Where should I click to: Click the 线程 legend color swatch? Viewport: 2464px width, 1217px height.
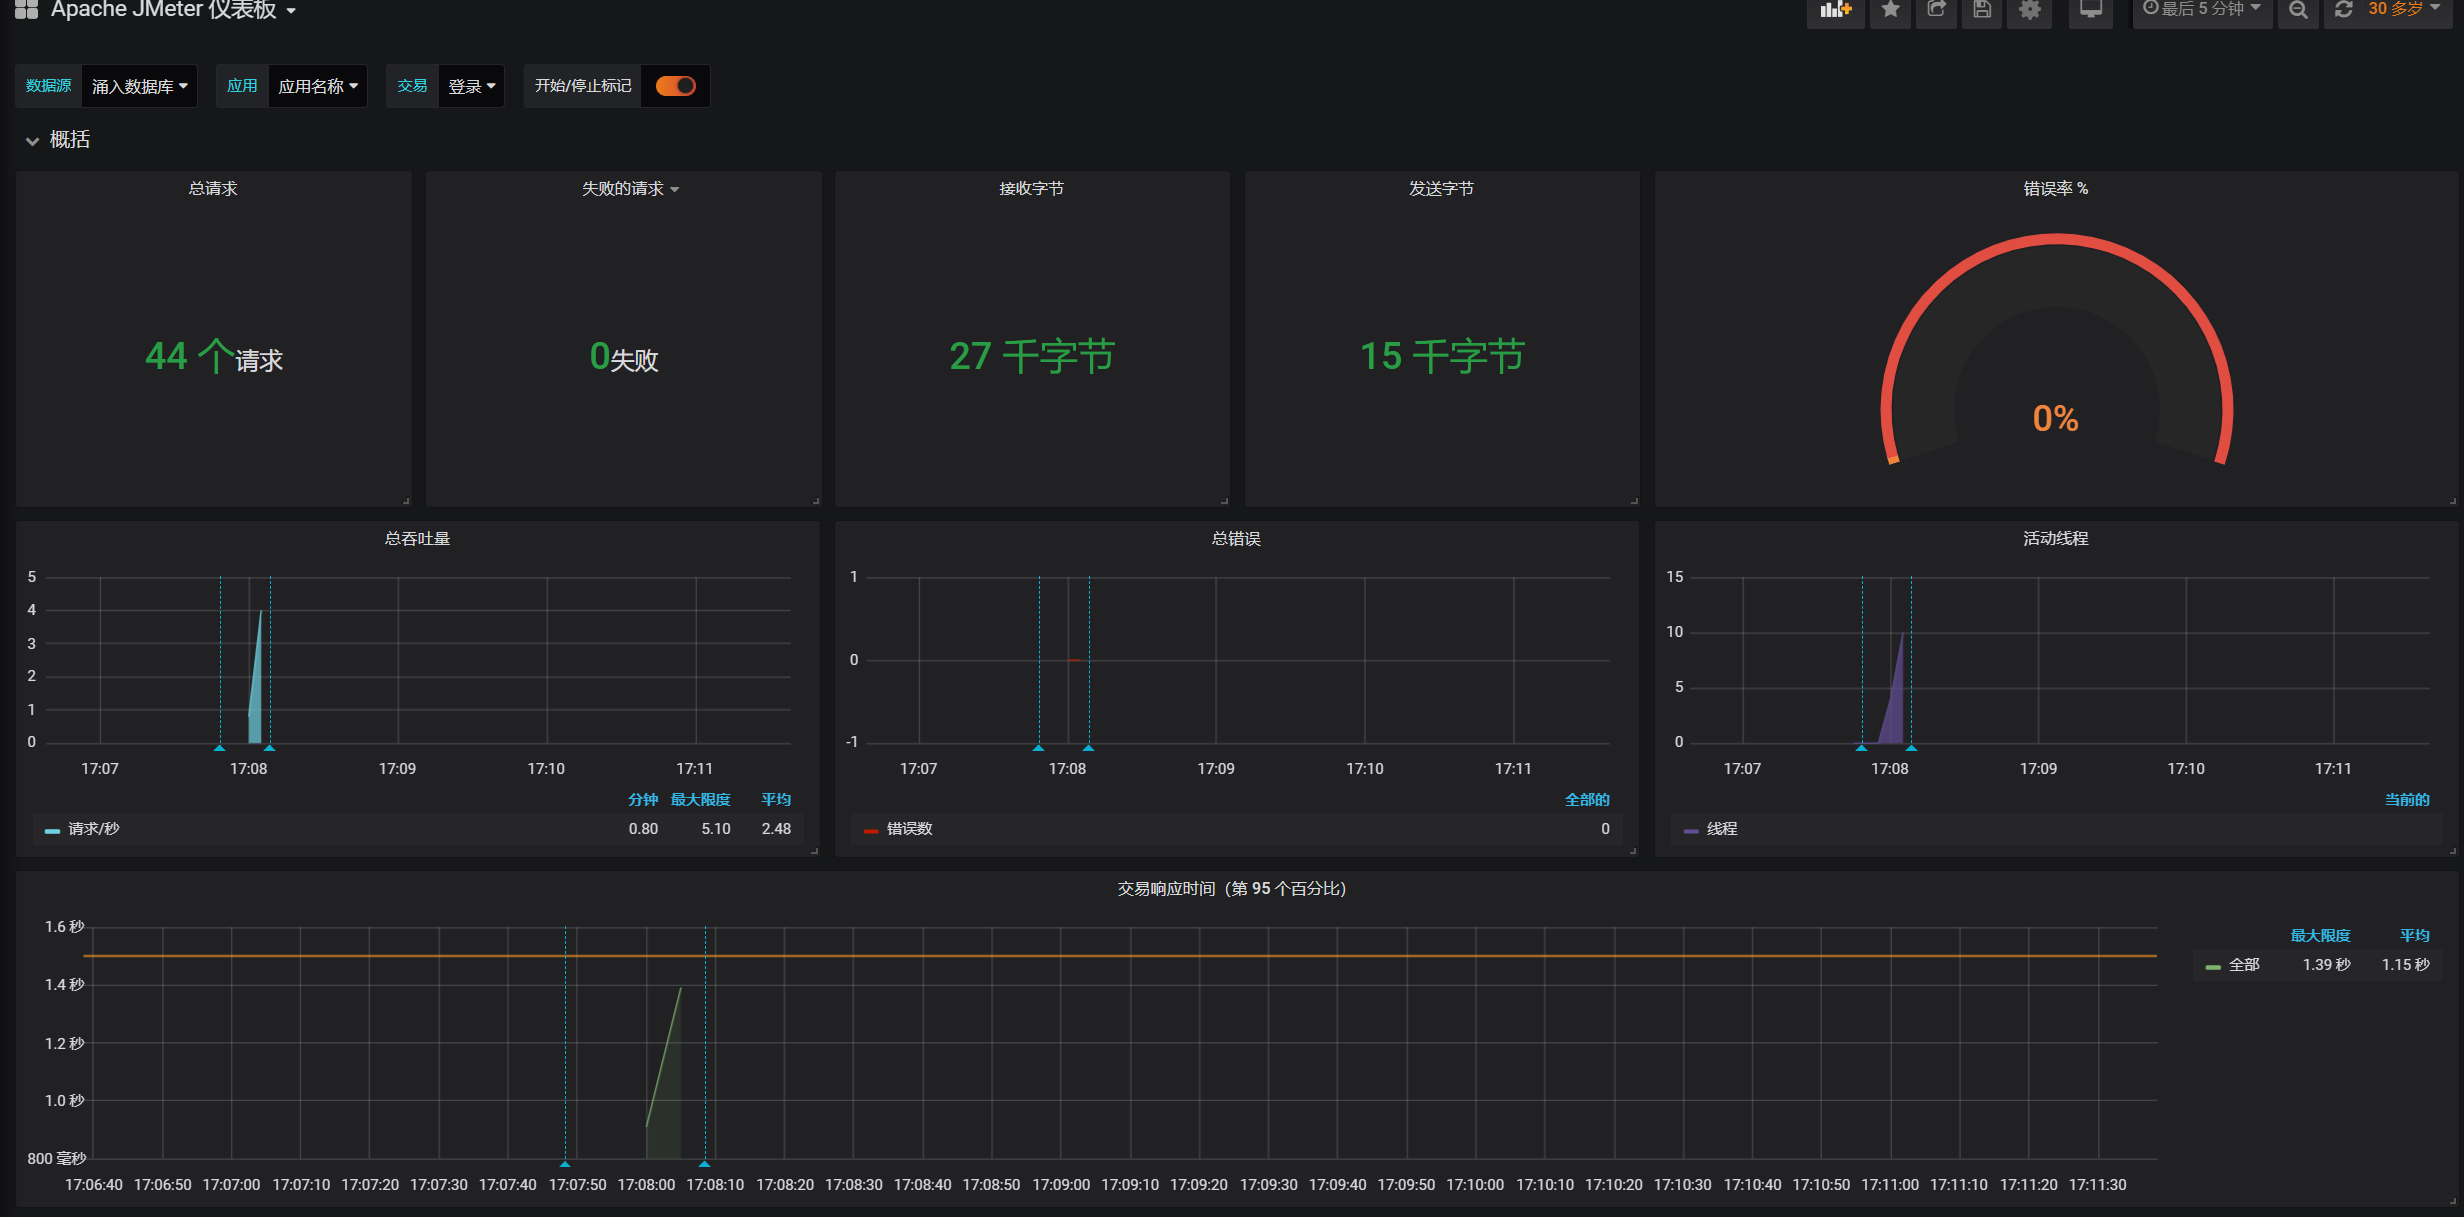pyautogui.click(x=1691, y=830)
